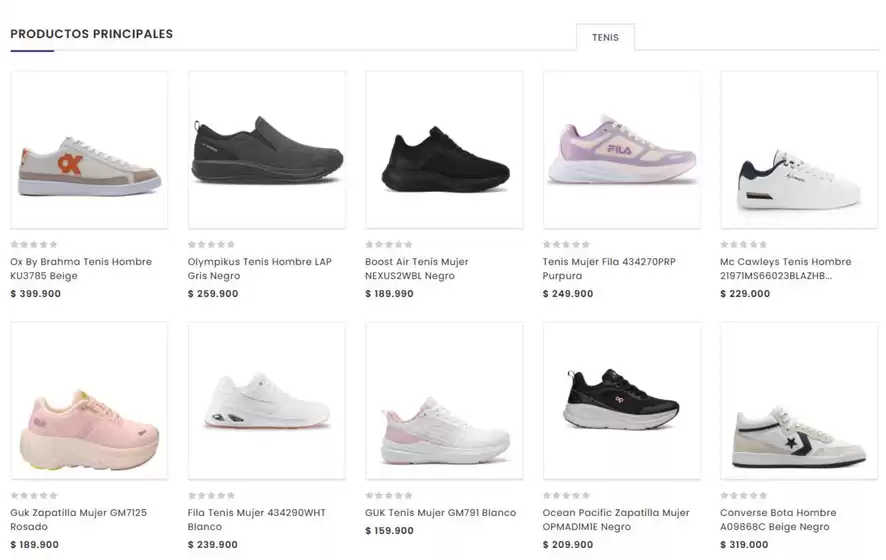This screenshot has height=560, width=886.
Task: Open the Converse Bota high-top image
Action: tap(799, 401)
